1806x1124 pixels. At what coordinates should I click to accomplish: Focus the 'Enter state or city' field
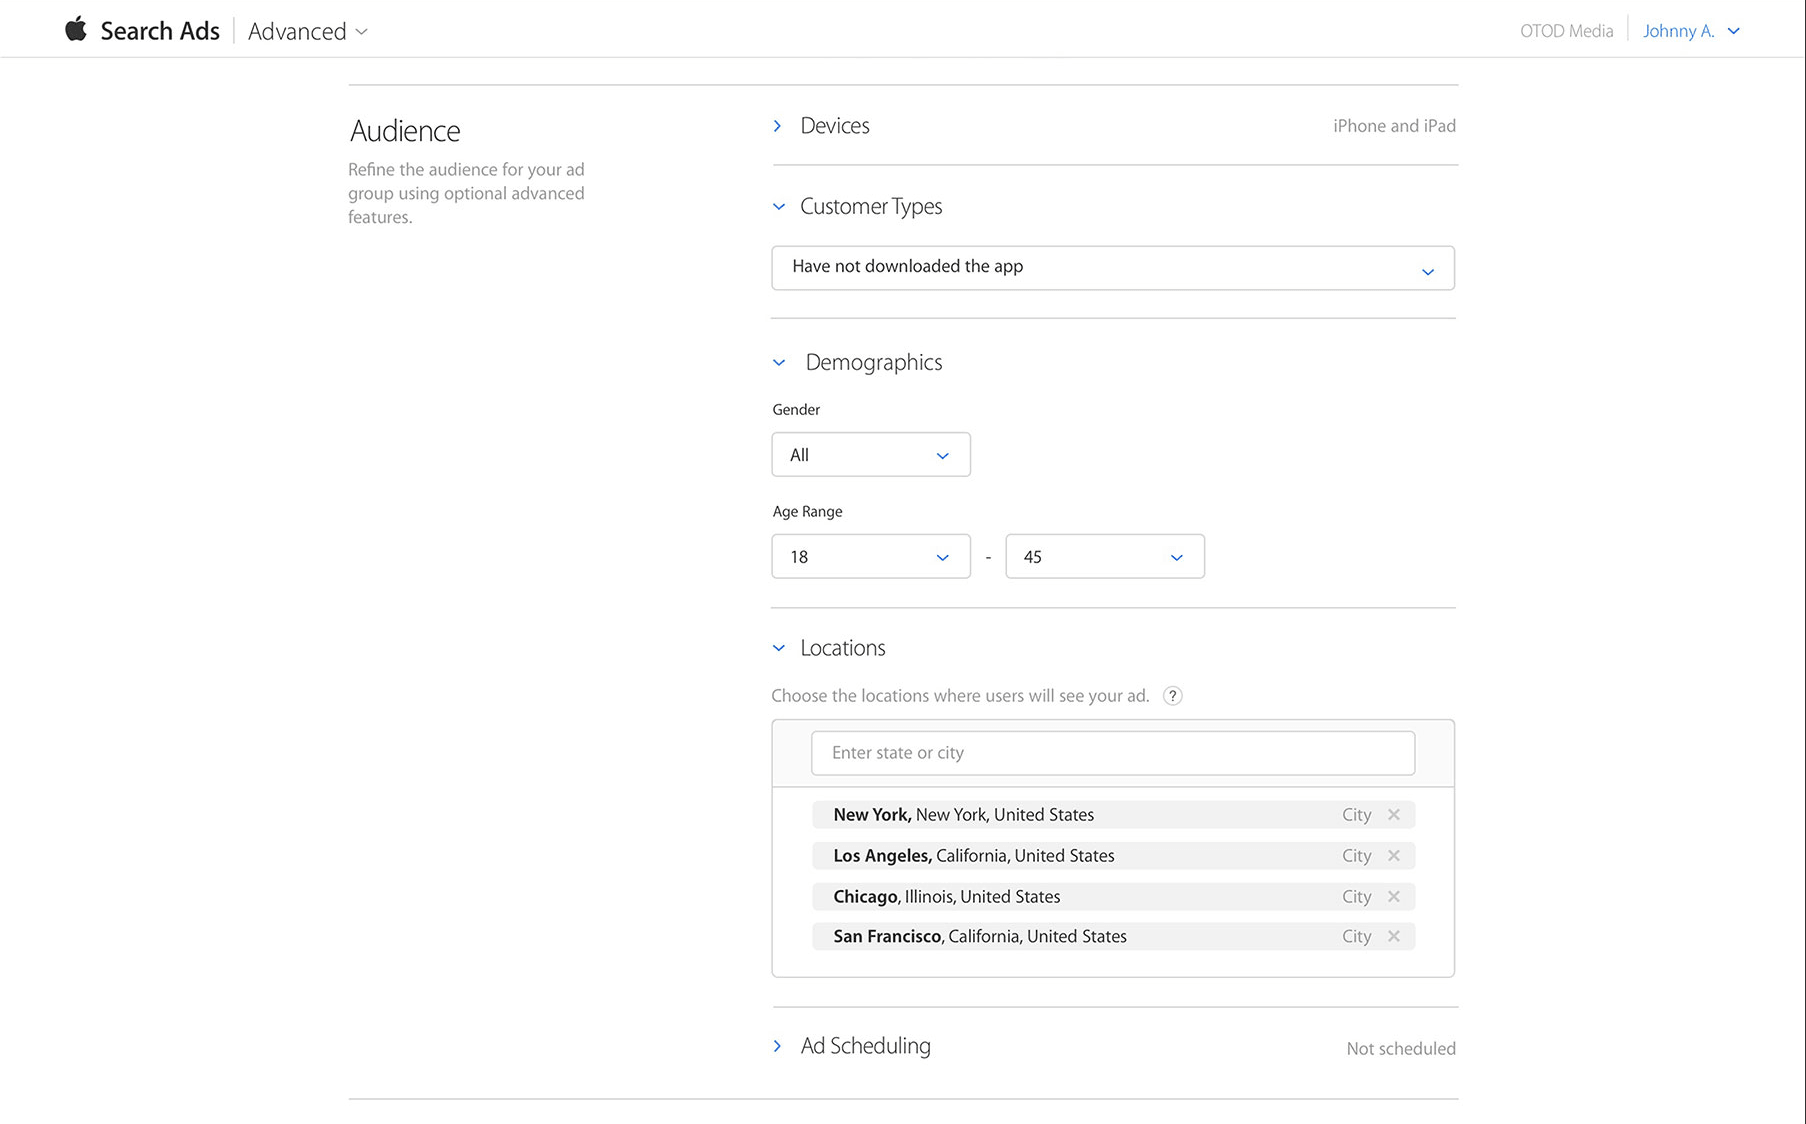coord(1113,753)
